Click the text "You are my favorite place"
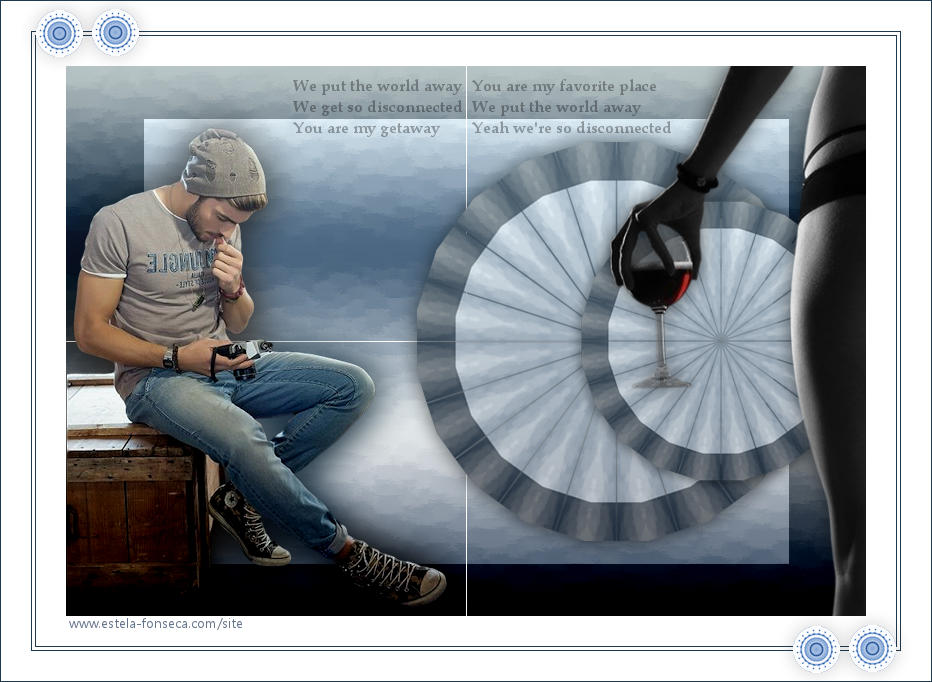 click(x=564, y=86)
